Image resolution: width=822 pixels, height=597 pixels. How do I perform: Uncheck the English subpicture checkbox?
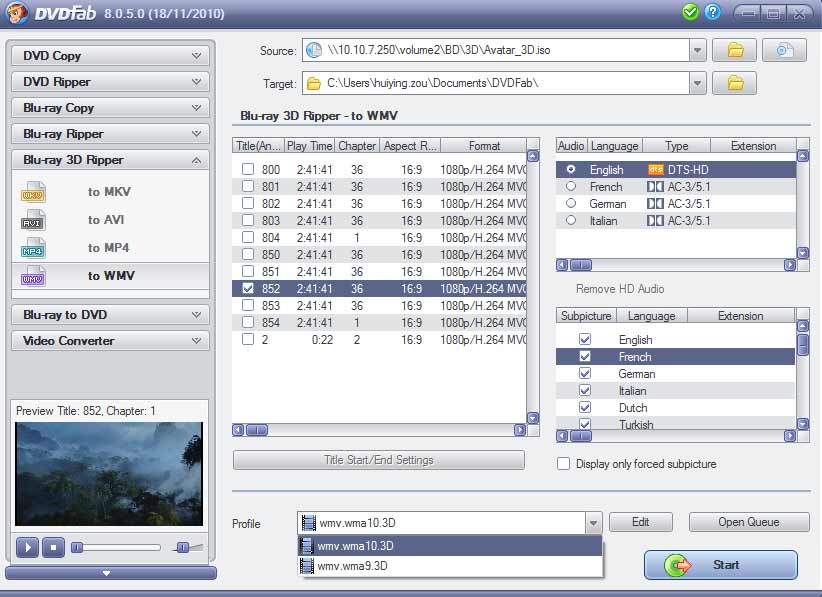(585, 339)
